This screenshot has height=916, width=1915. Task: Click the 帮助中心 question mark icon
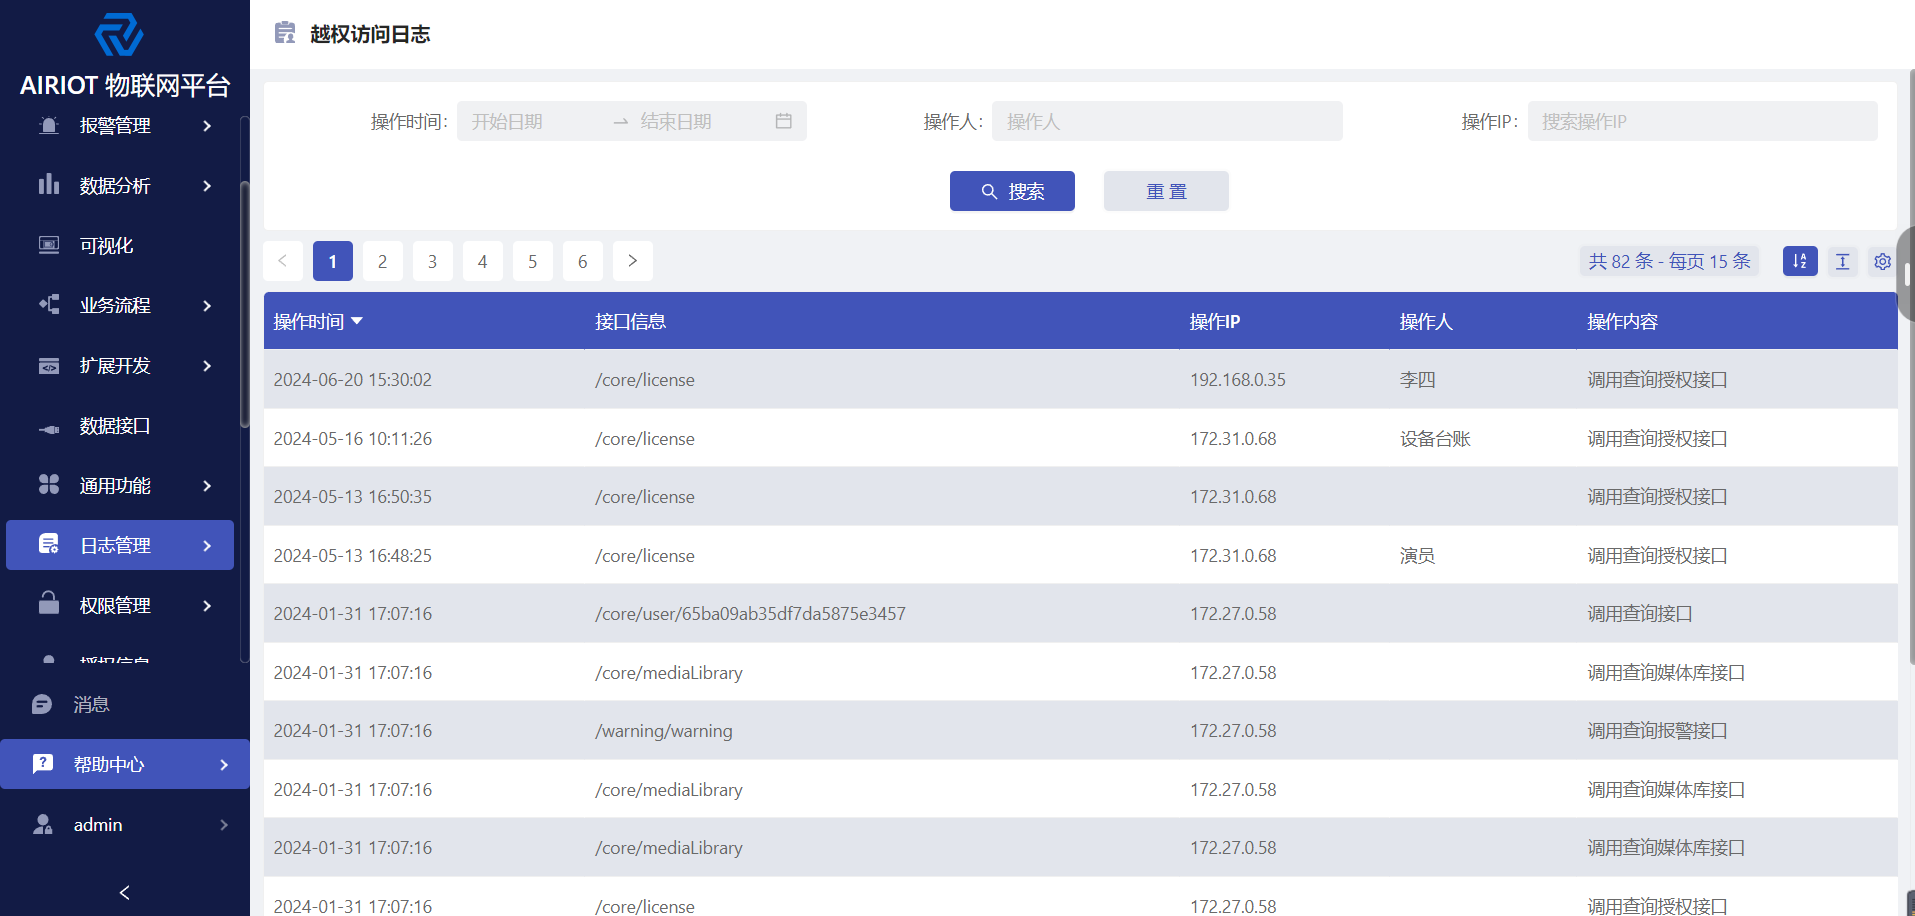pos(42,764)
